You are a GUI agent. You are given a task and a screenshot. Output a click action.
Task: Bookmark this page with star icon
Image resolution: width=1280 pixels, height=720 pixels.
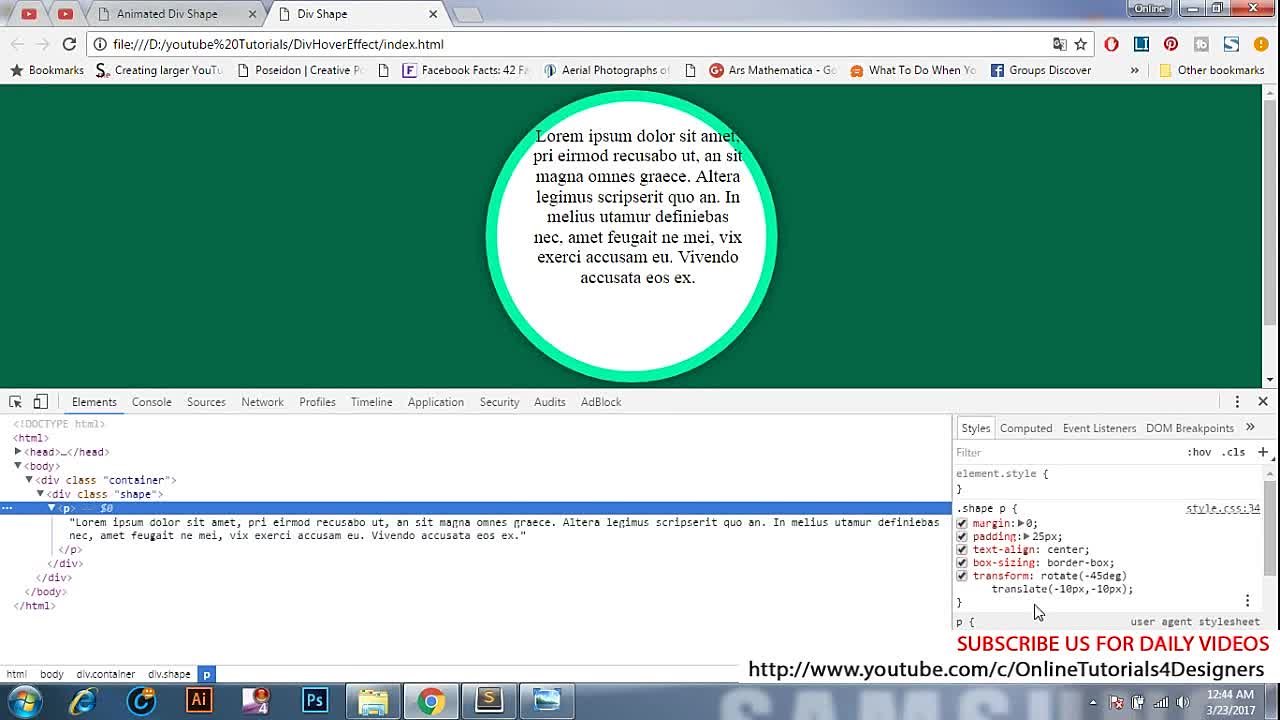[x=1080, y=44]
